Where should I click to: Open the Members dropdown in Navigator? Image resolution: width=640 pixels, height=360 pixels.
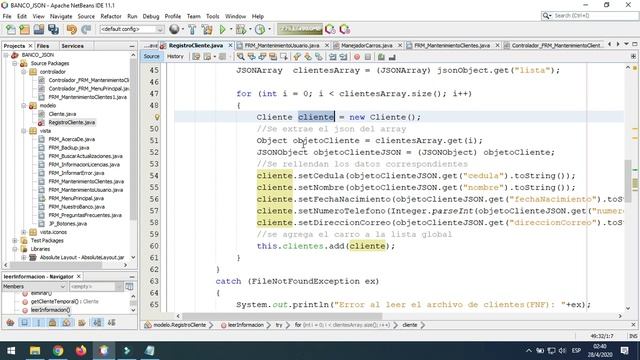(x=34, y=287)
